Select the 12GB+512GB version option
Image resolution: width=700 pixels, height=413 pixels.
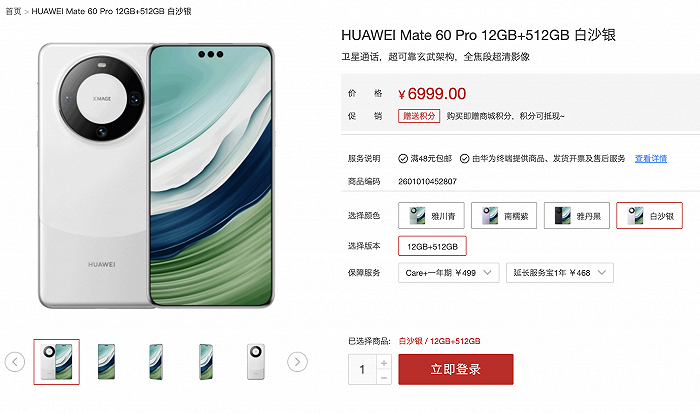point(432,246)
